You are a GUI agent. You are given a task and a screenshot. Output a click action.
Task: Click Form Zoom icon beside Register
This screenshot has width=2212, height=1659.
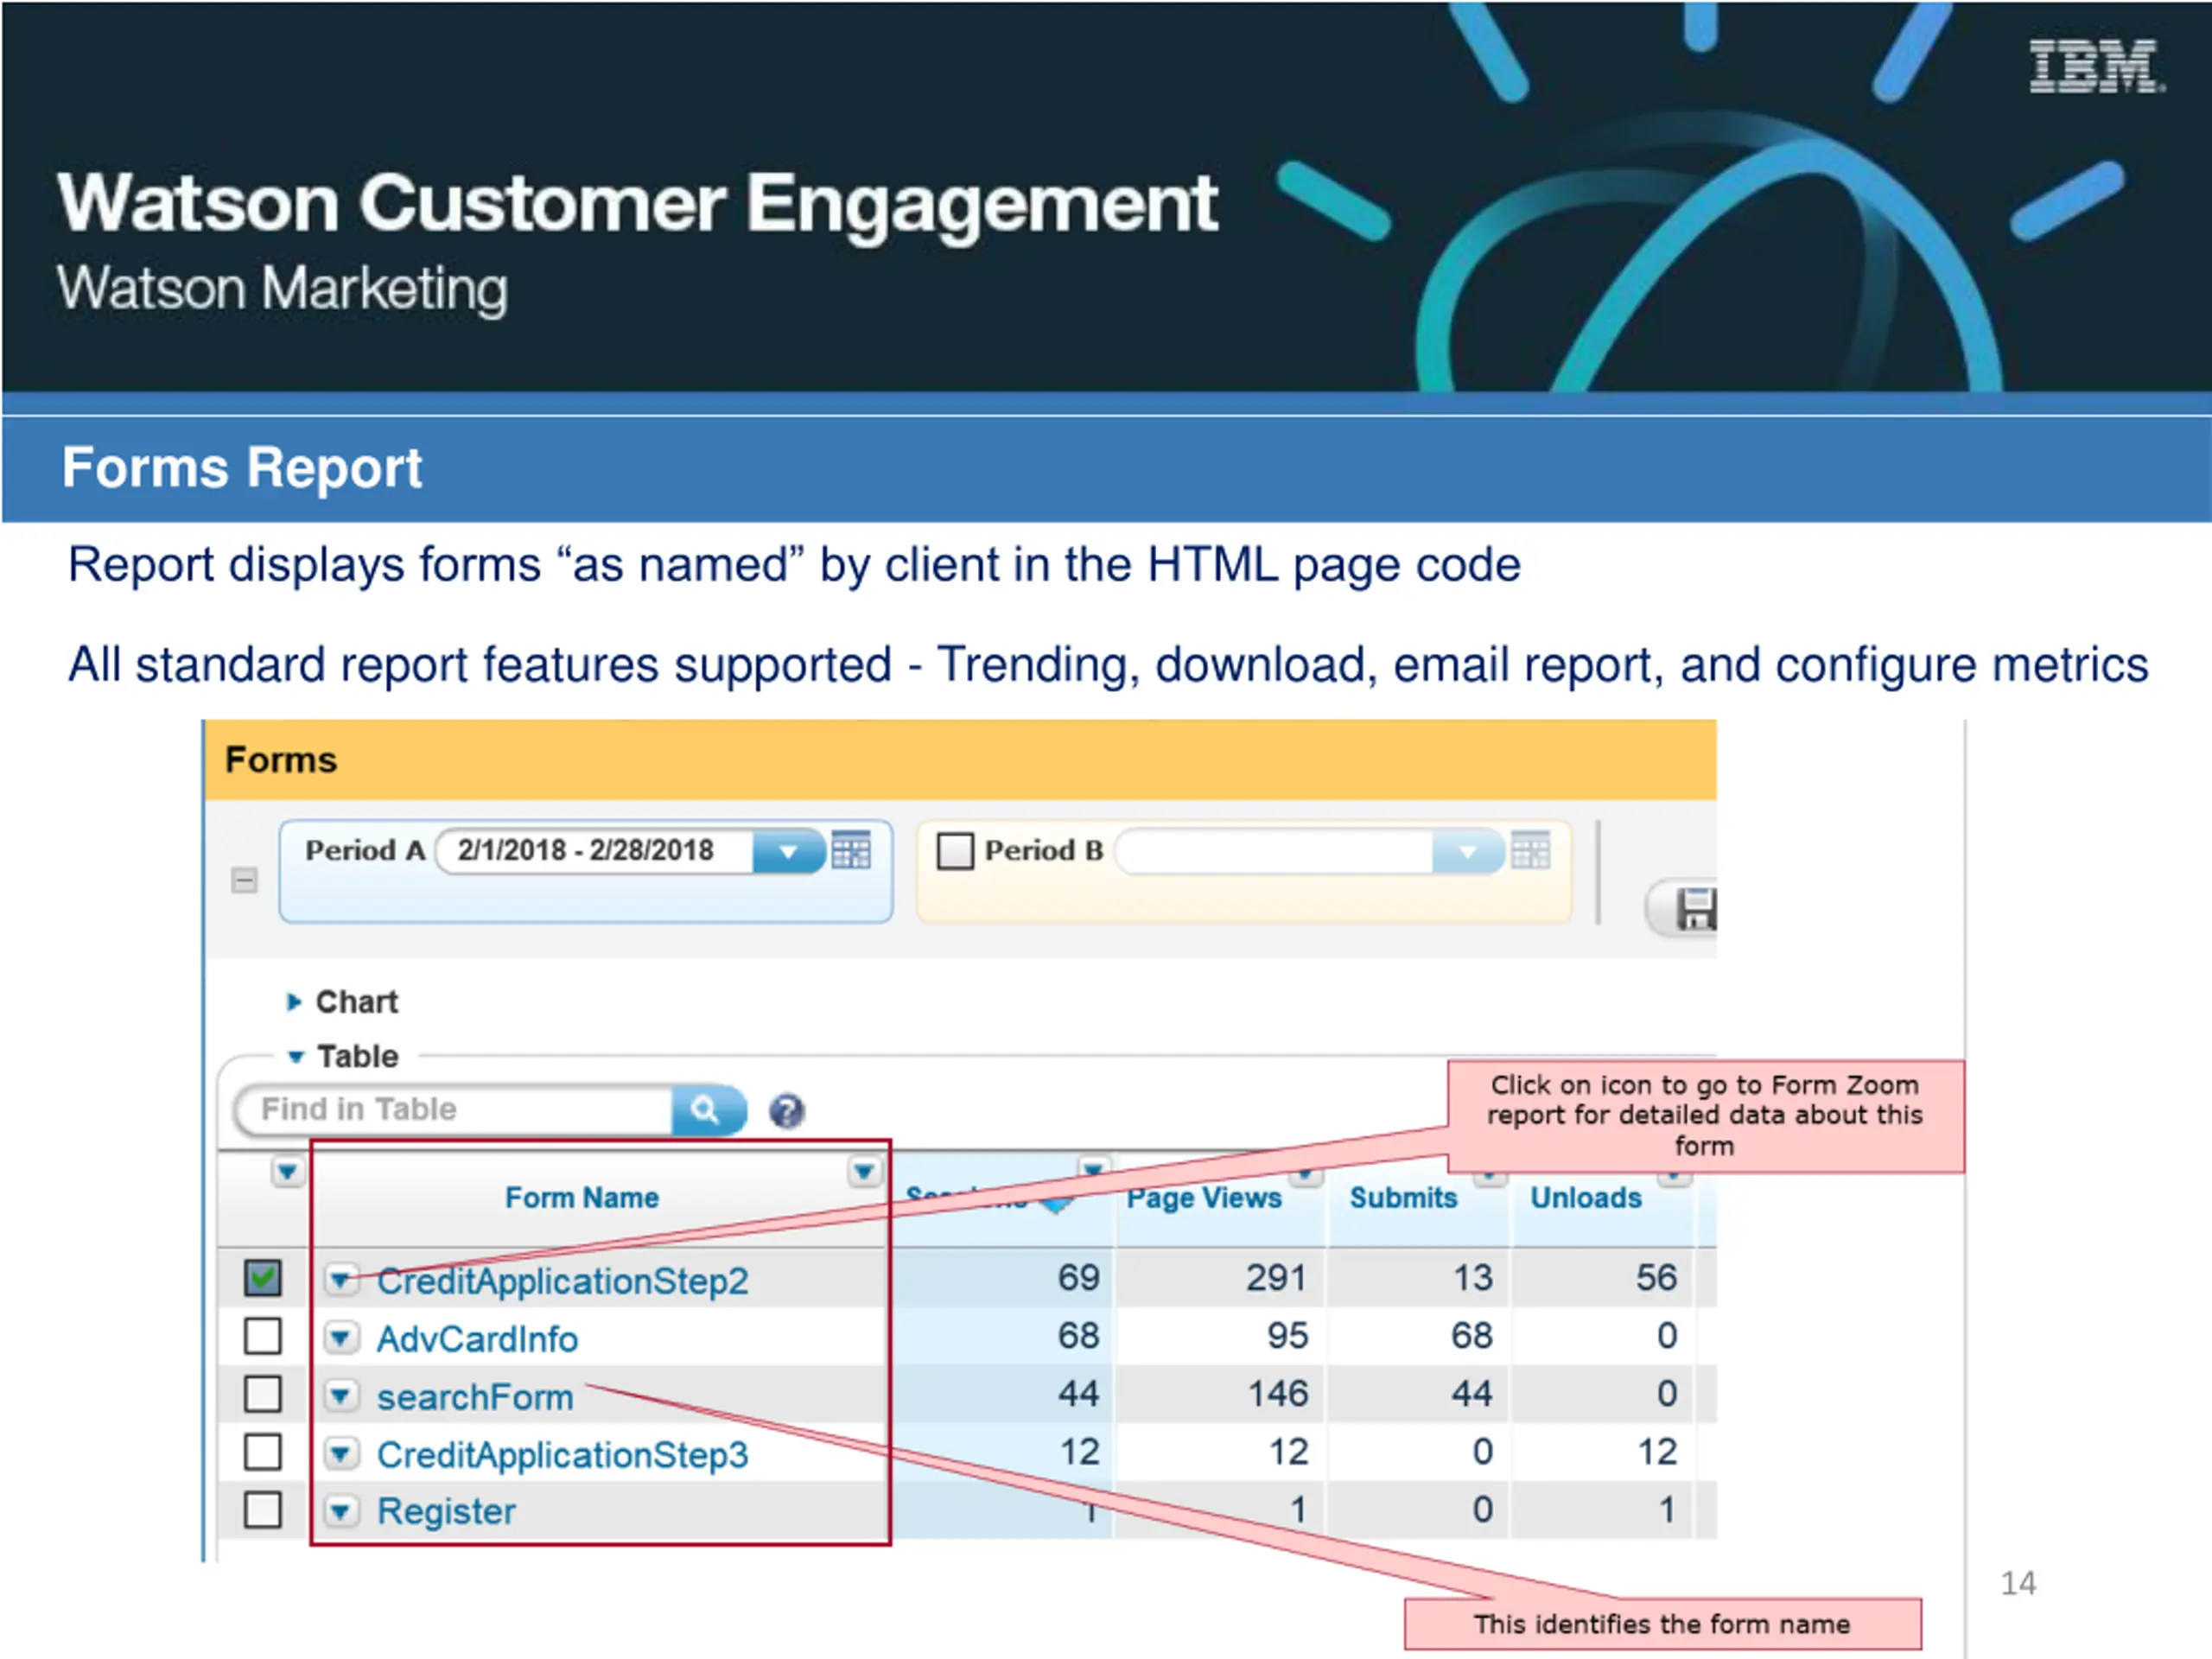tap(340, 1510)
